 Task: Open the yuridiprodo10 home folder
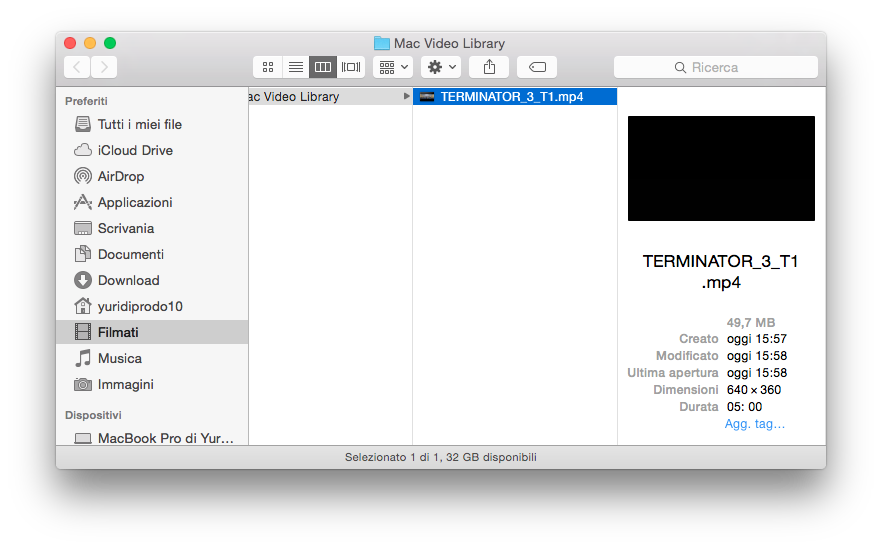click(152, 306)
